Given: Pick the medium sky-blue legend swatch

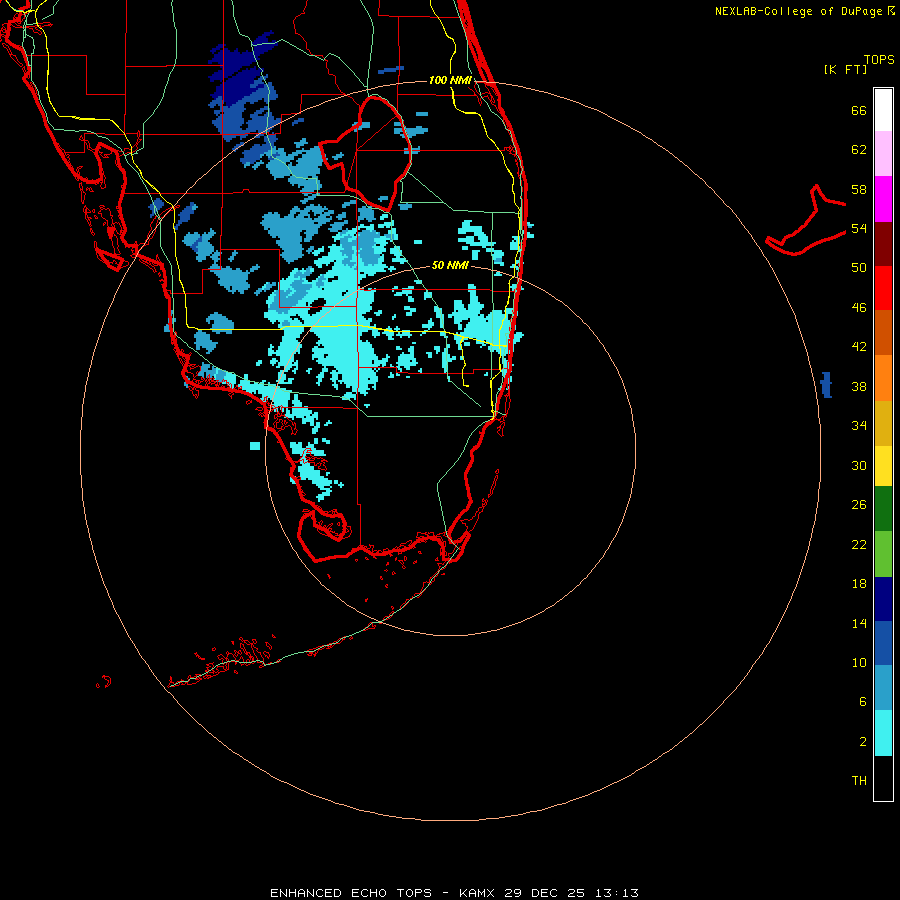Looking at the screenshot, I should 883,688.
